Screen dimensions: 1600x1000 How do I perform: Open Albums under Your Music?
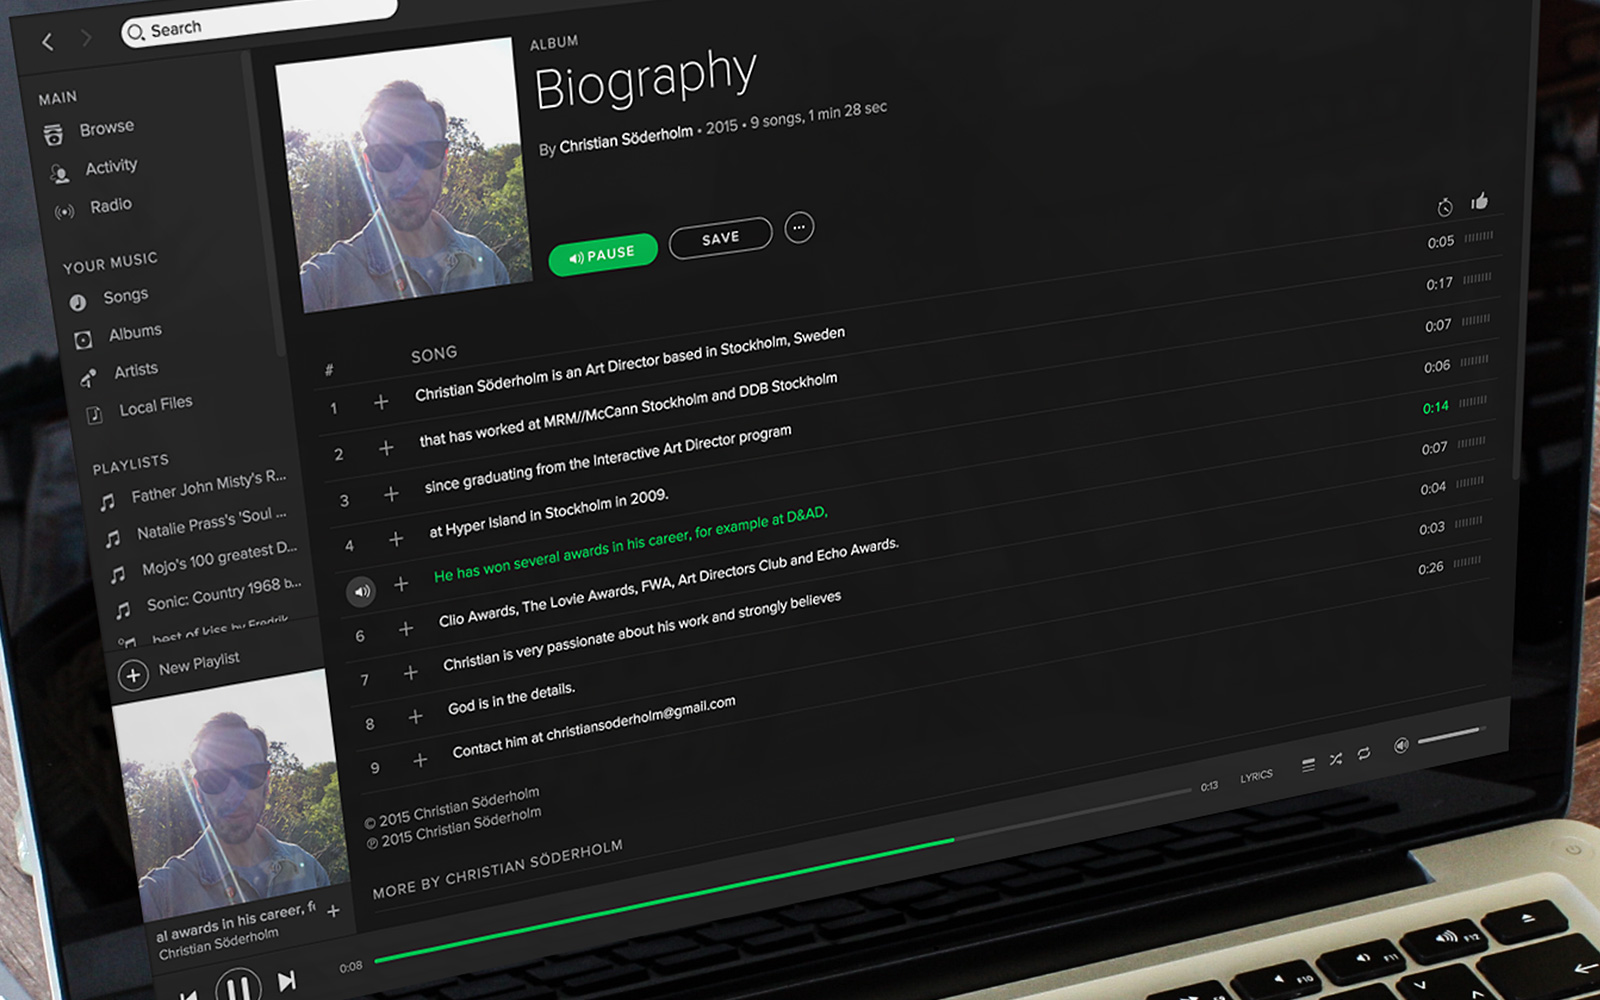point(135,332)
